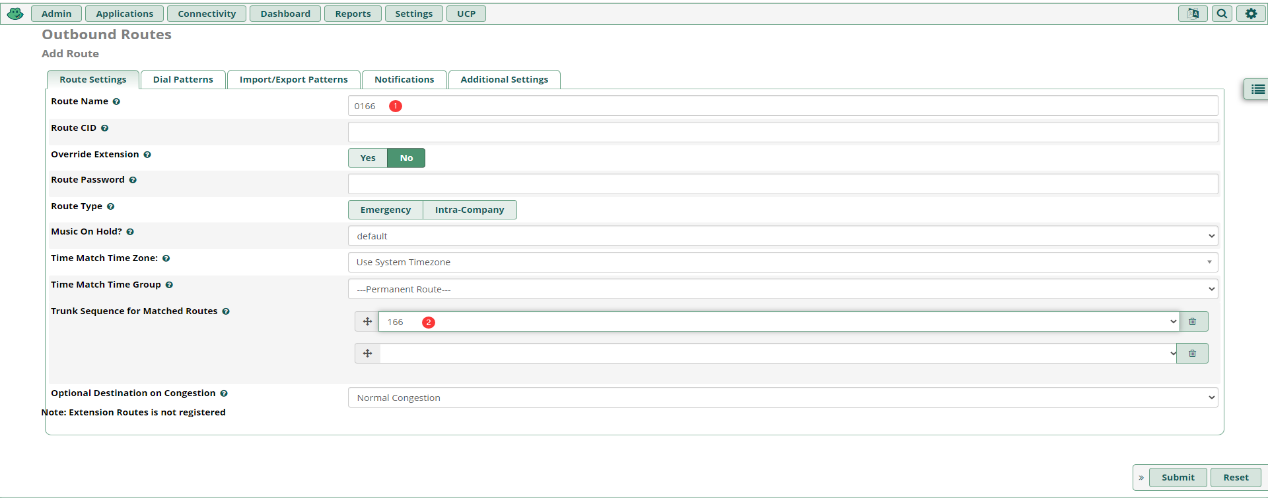Open the Admin menu

(x=57, y=14)
